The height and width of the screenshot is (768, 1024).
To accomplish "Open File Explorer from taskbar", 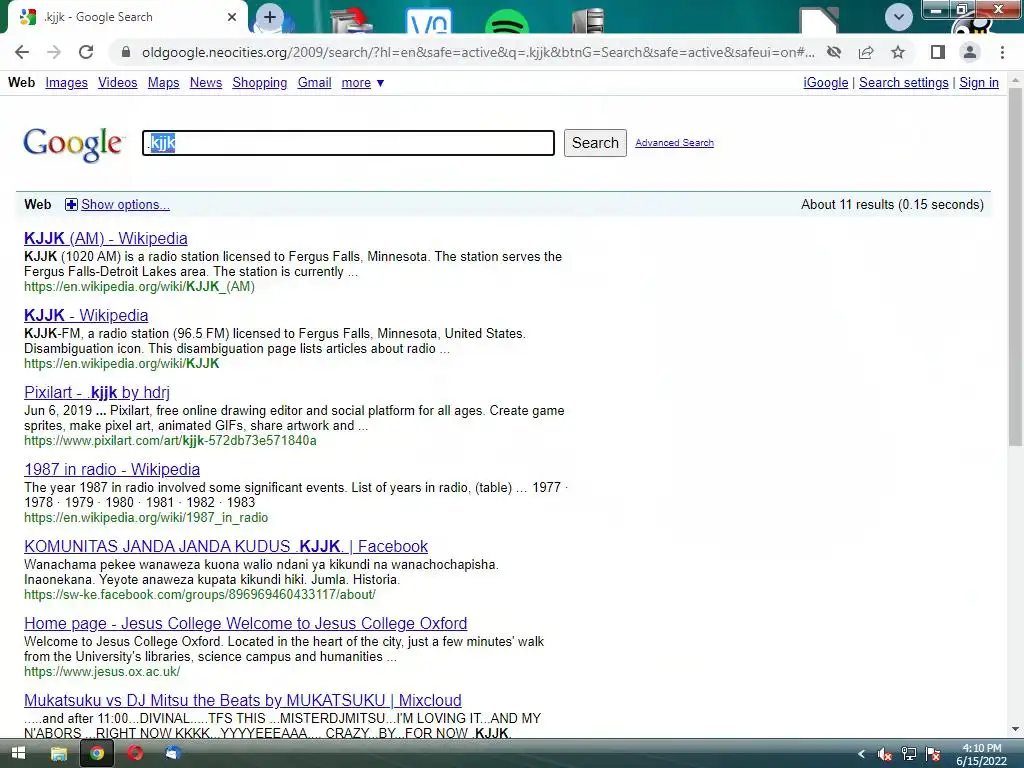I will click(x=59, y=754).
